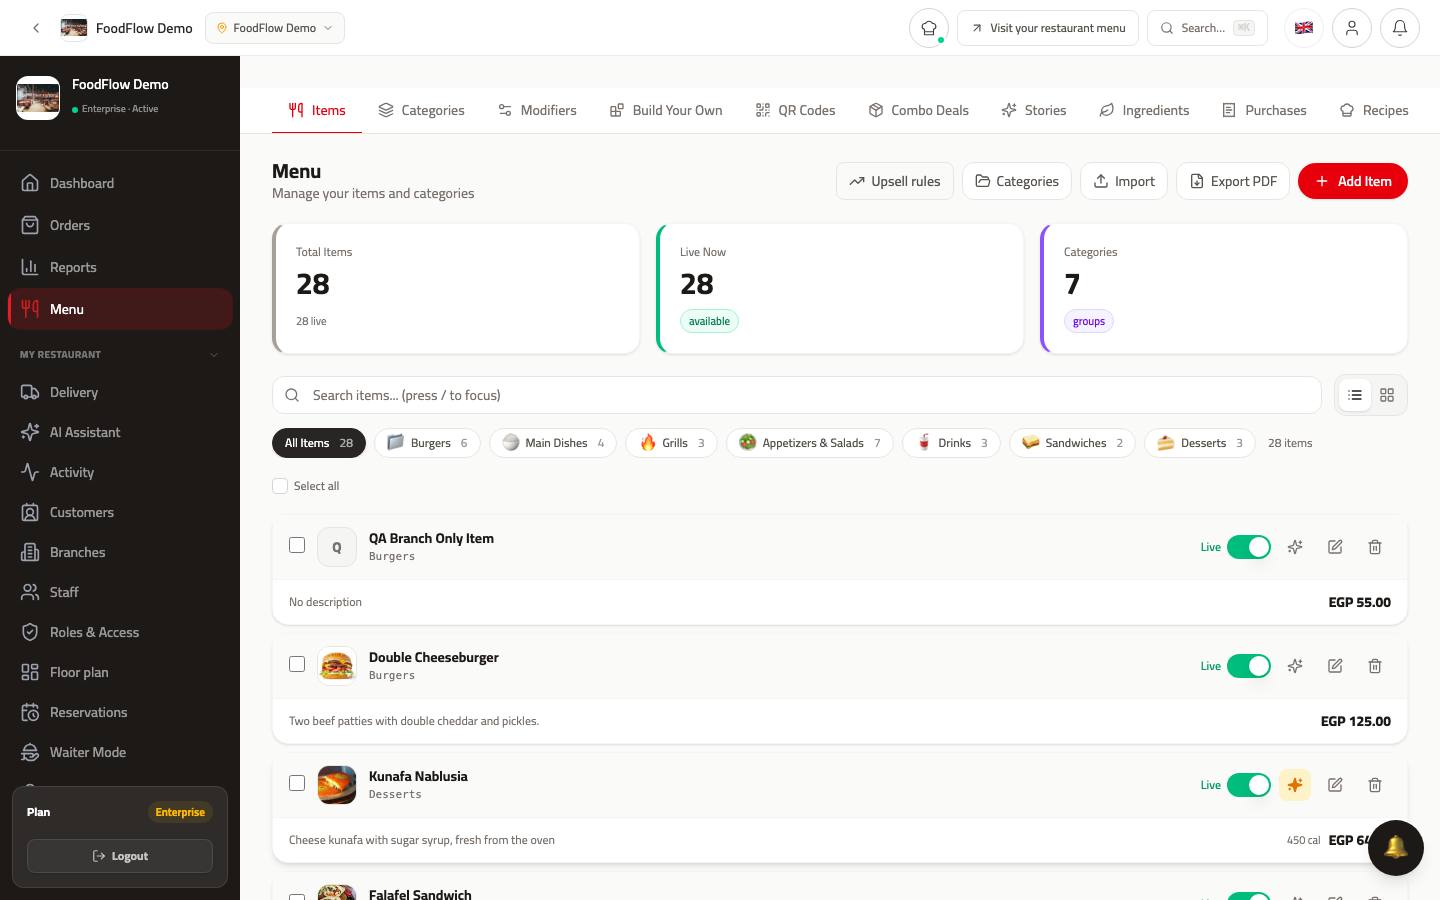Delete the Kunafa Nablusia item
This screenshot has height=900, width=1440.
[1375, 785]
